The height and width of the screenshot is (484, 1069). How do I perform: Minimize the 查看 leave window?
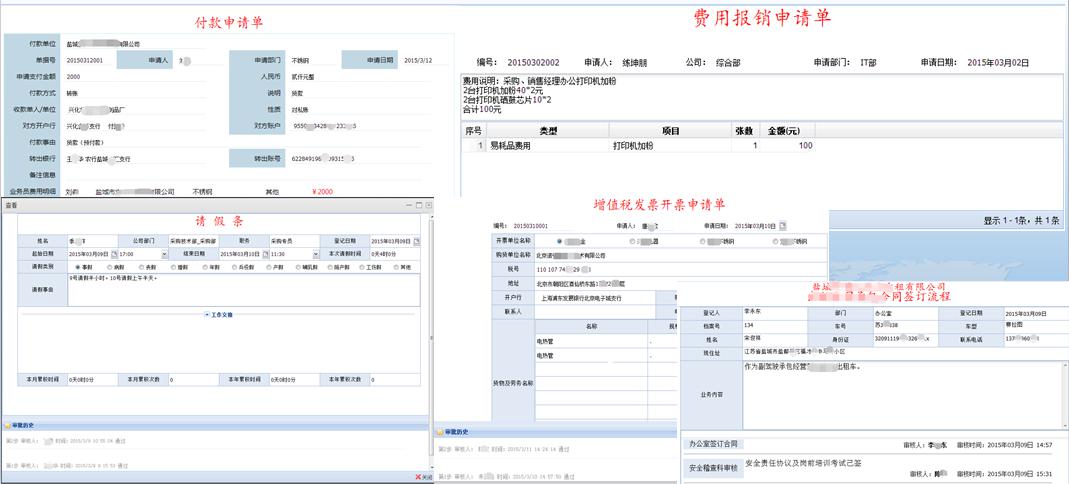coord(409,205)
